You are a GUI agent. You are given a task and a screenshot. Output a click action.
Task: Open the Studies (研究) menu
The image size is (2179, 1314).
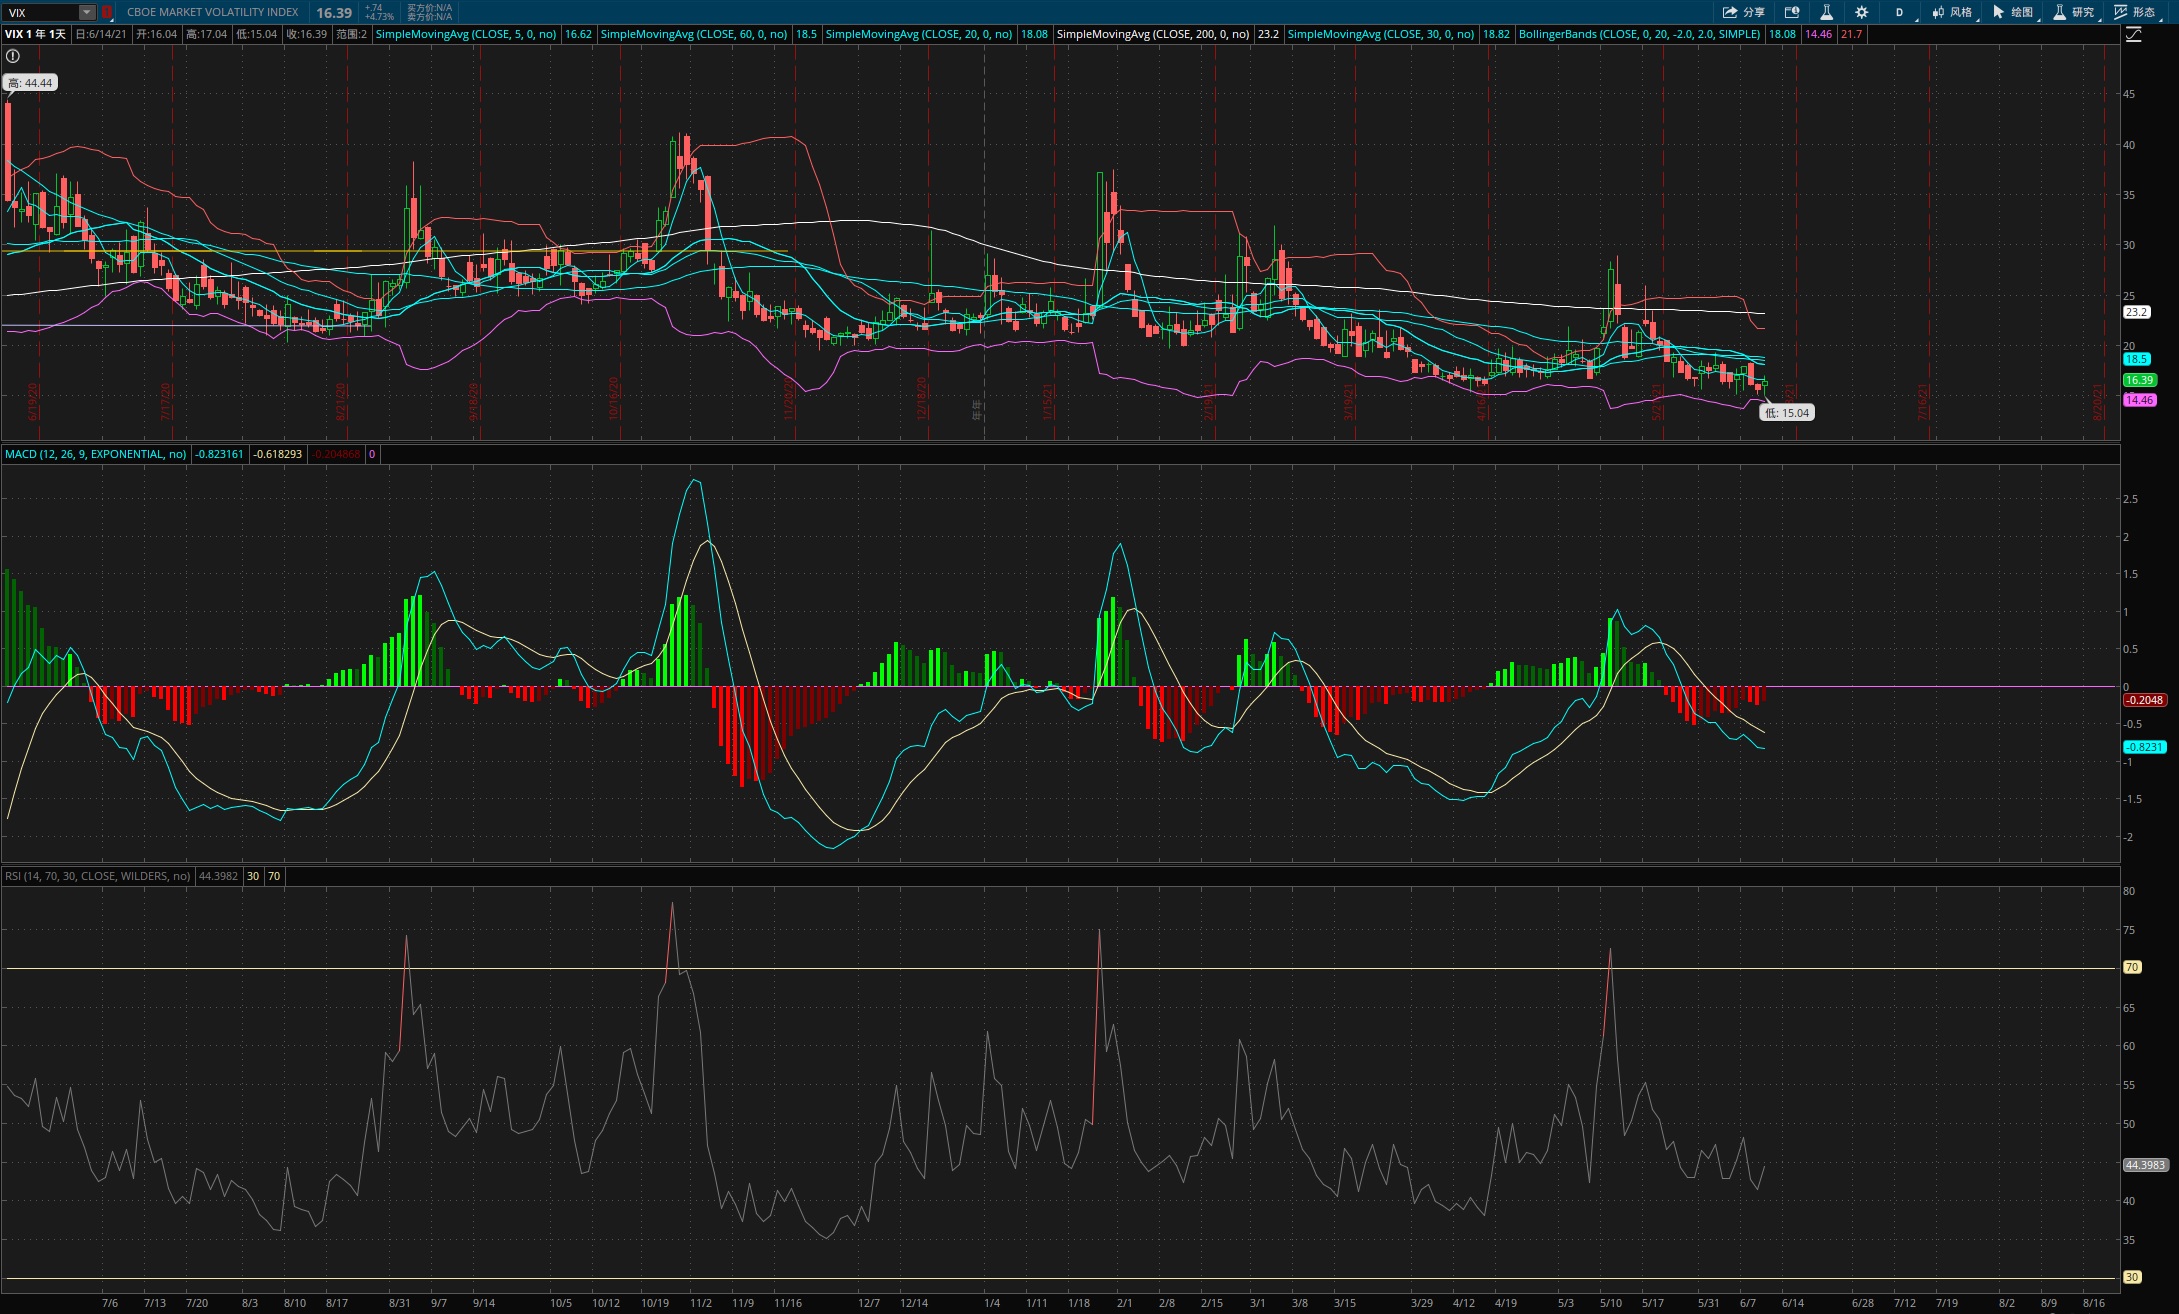click(2074, 12)
